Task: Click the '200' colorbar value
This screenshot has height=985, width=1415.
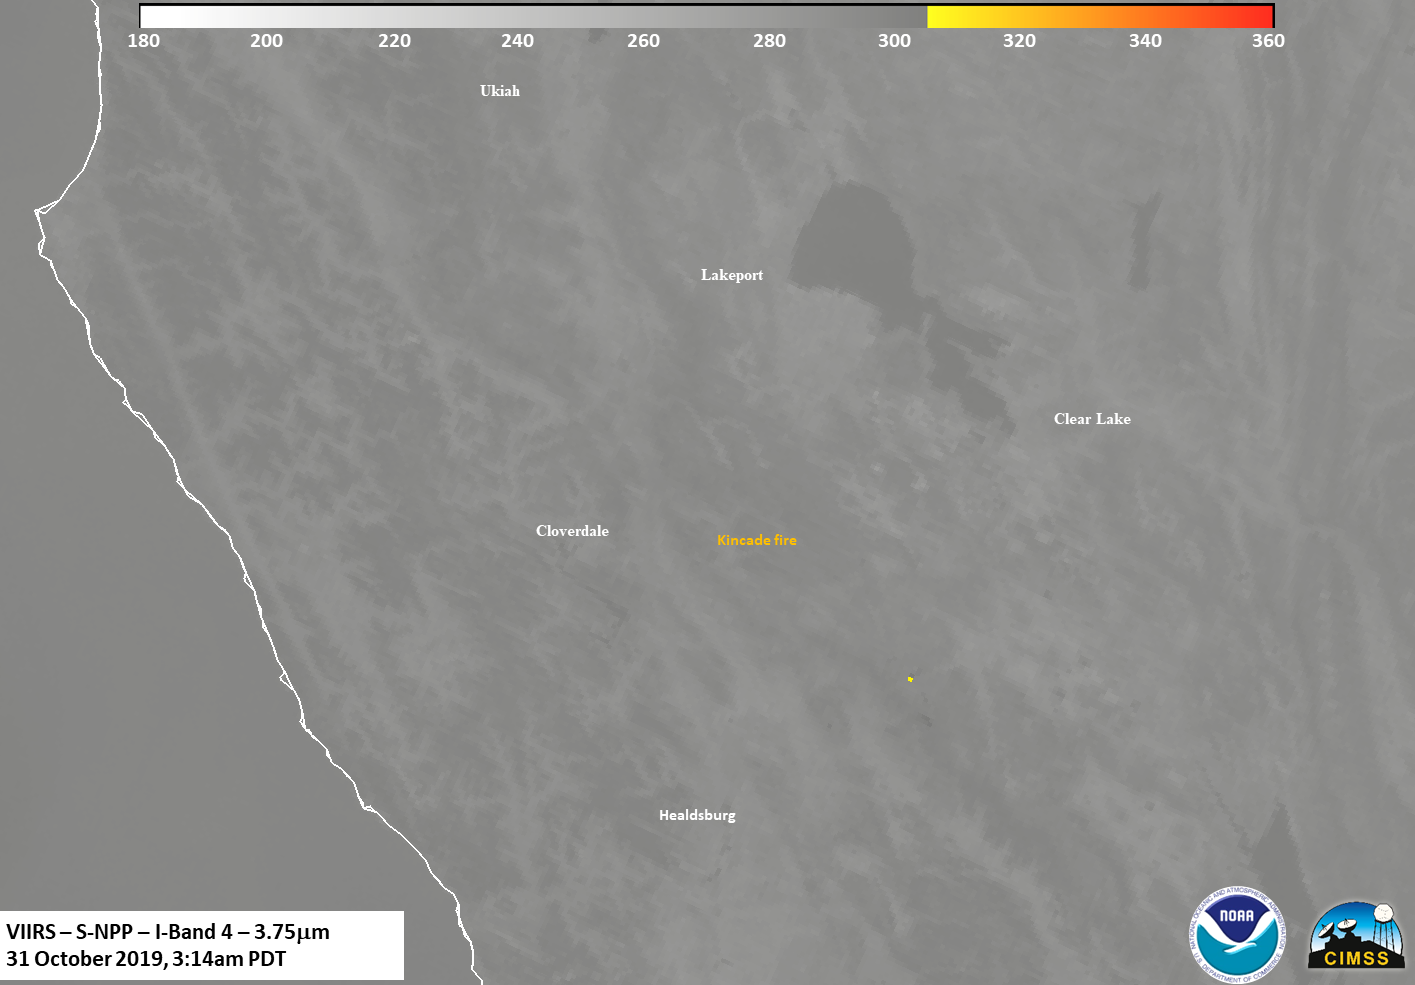Action: (x=266, y=41)
